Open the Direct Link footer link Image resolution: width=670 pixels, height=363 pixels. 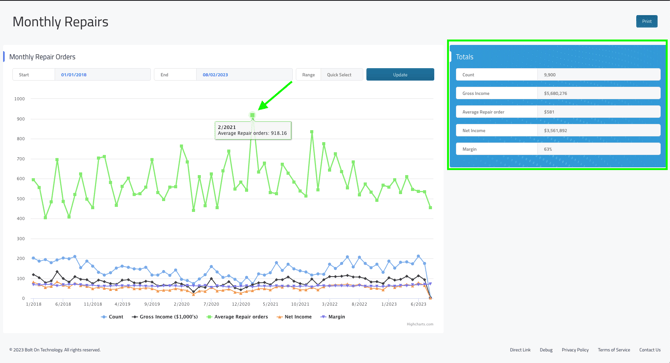point(520,350)
